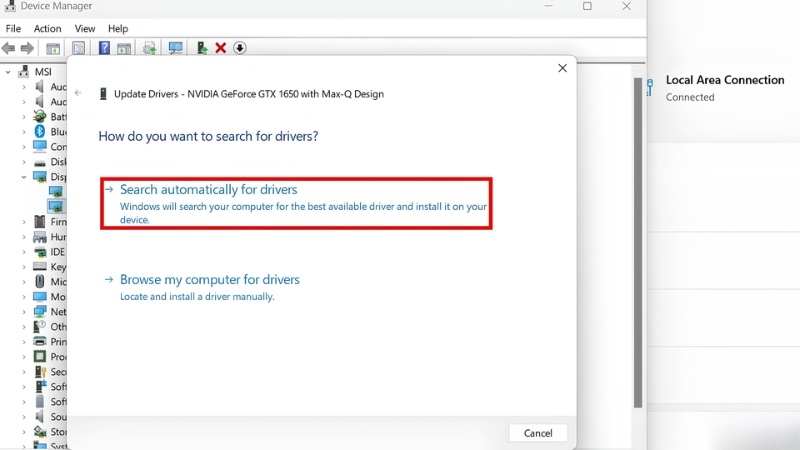Maximize the Device Manager window
Viewport: 800px width, 450px height.
tap(587, 6)
